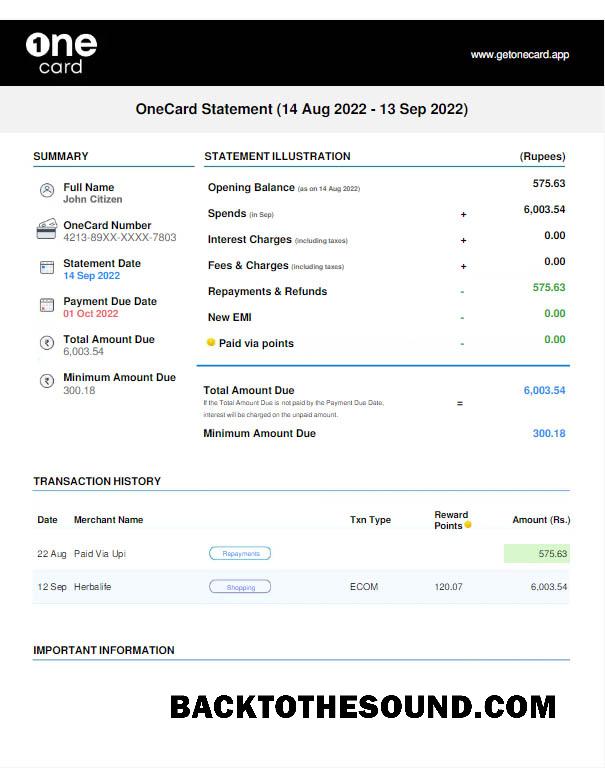This screenshot has width=605, height=768.
Task: Click the Txn Type column header
Action: [370, 520]
